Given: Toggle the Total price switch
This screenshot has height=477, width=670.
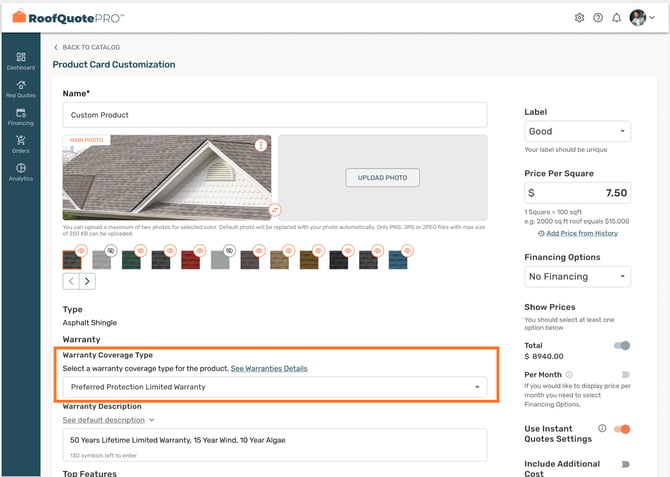Looking at the screenshot, I should [x=622, y=345].
